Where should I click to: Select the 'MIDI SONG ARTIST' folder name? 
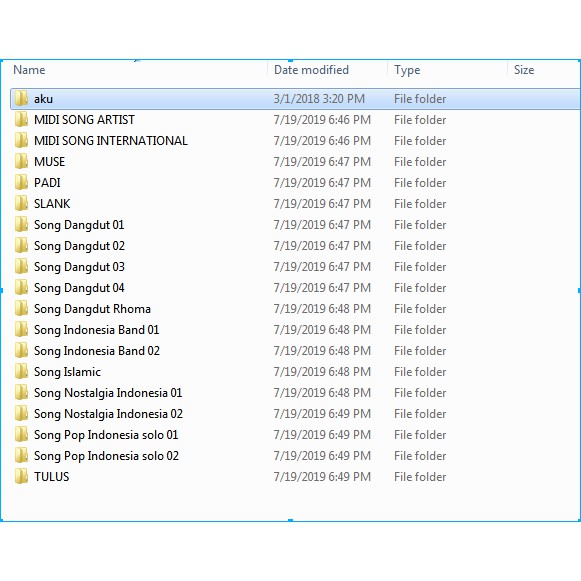click(x=84, y=120)
